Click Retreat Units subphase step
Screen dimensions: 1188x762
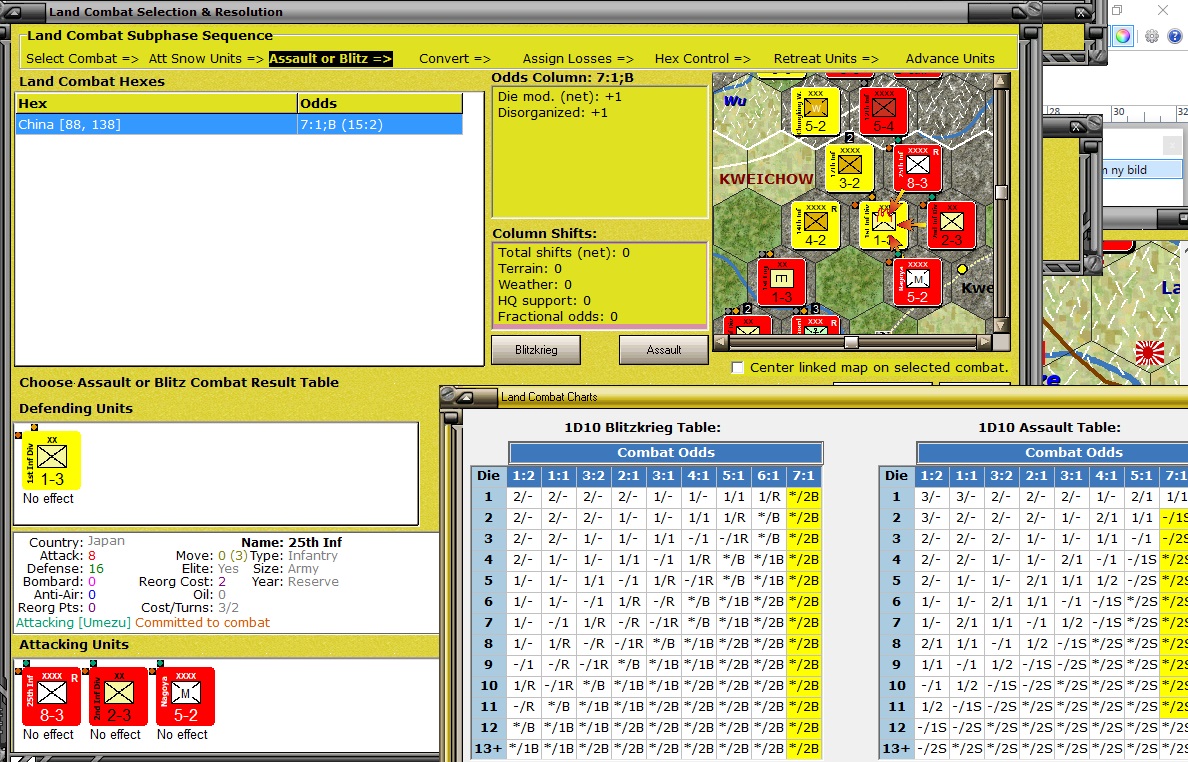point(826,58)
